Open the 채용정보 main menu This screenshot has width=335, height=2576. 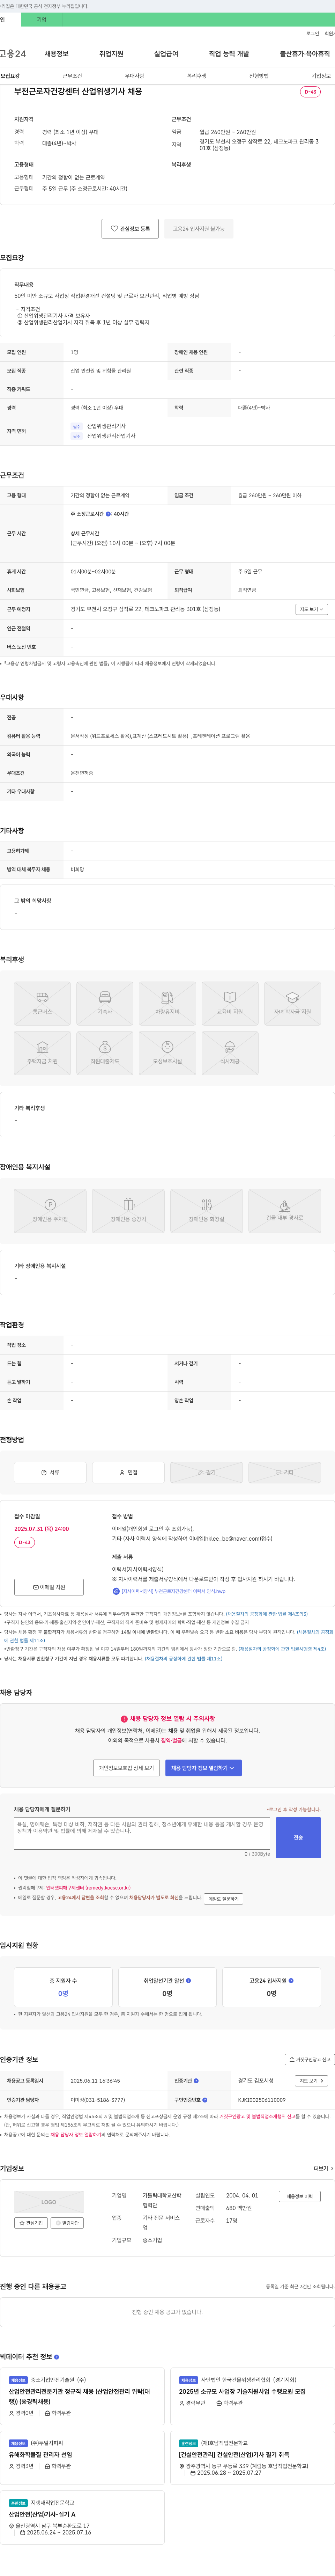[x=56, y=54]
